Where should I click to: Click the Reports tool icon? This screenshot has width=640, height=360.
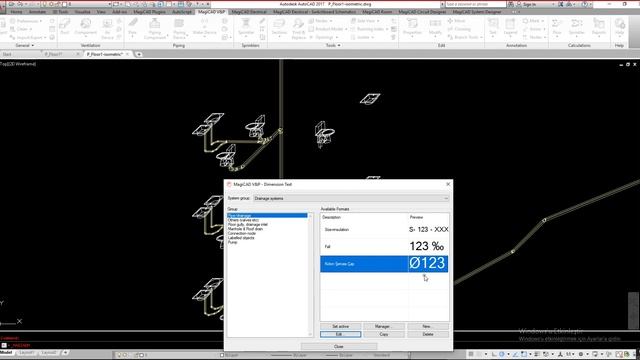(599, 27)
